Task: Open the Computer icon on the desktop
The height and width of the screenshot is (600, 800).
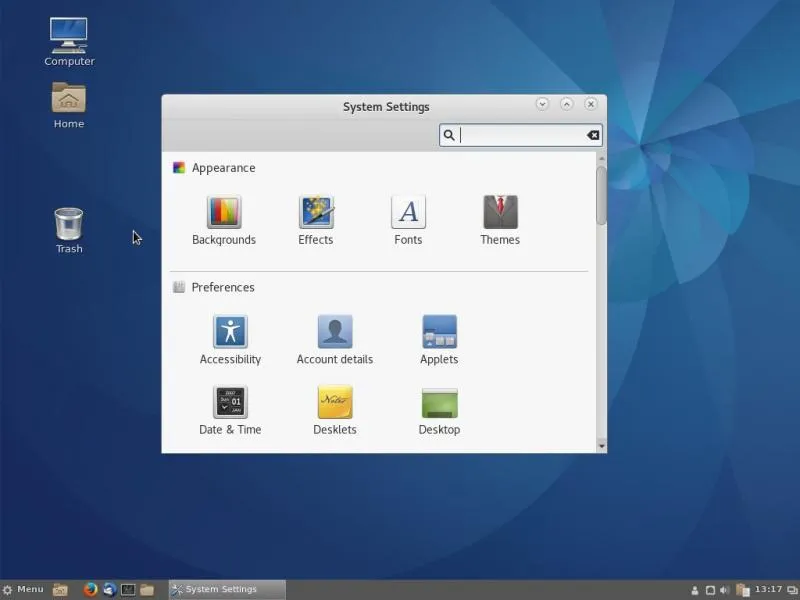Action: [68, 35]
